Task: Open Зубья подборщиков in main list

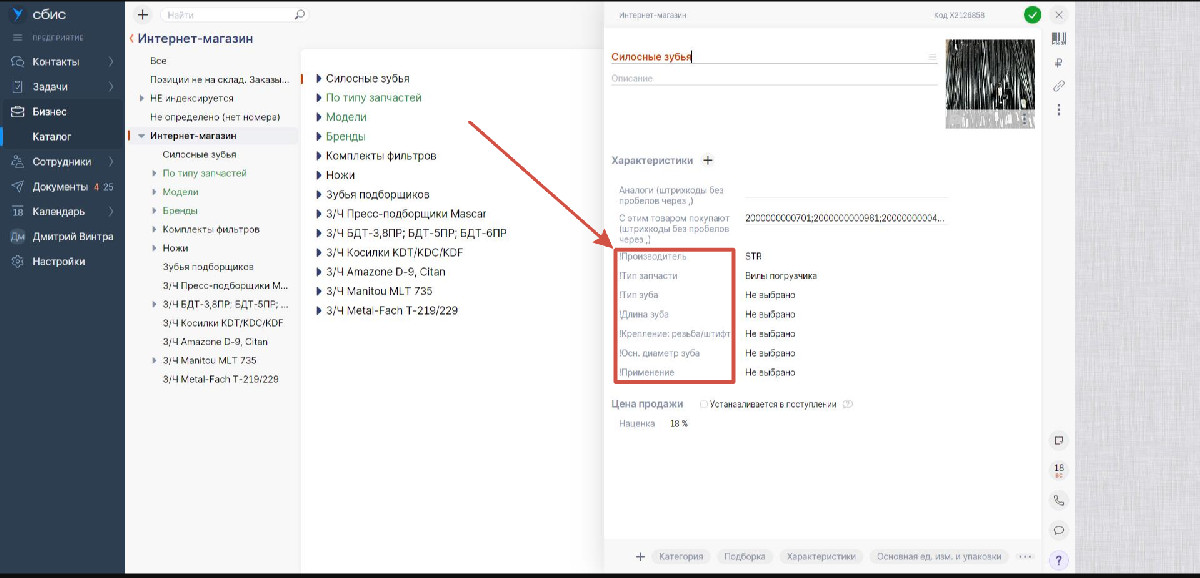Action: point(377,194)
